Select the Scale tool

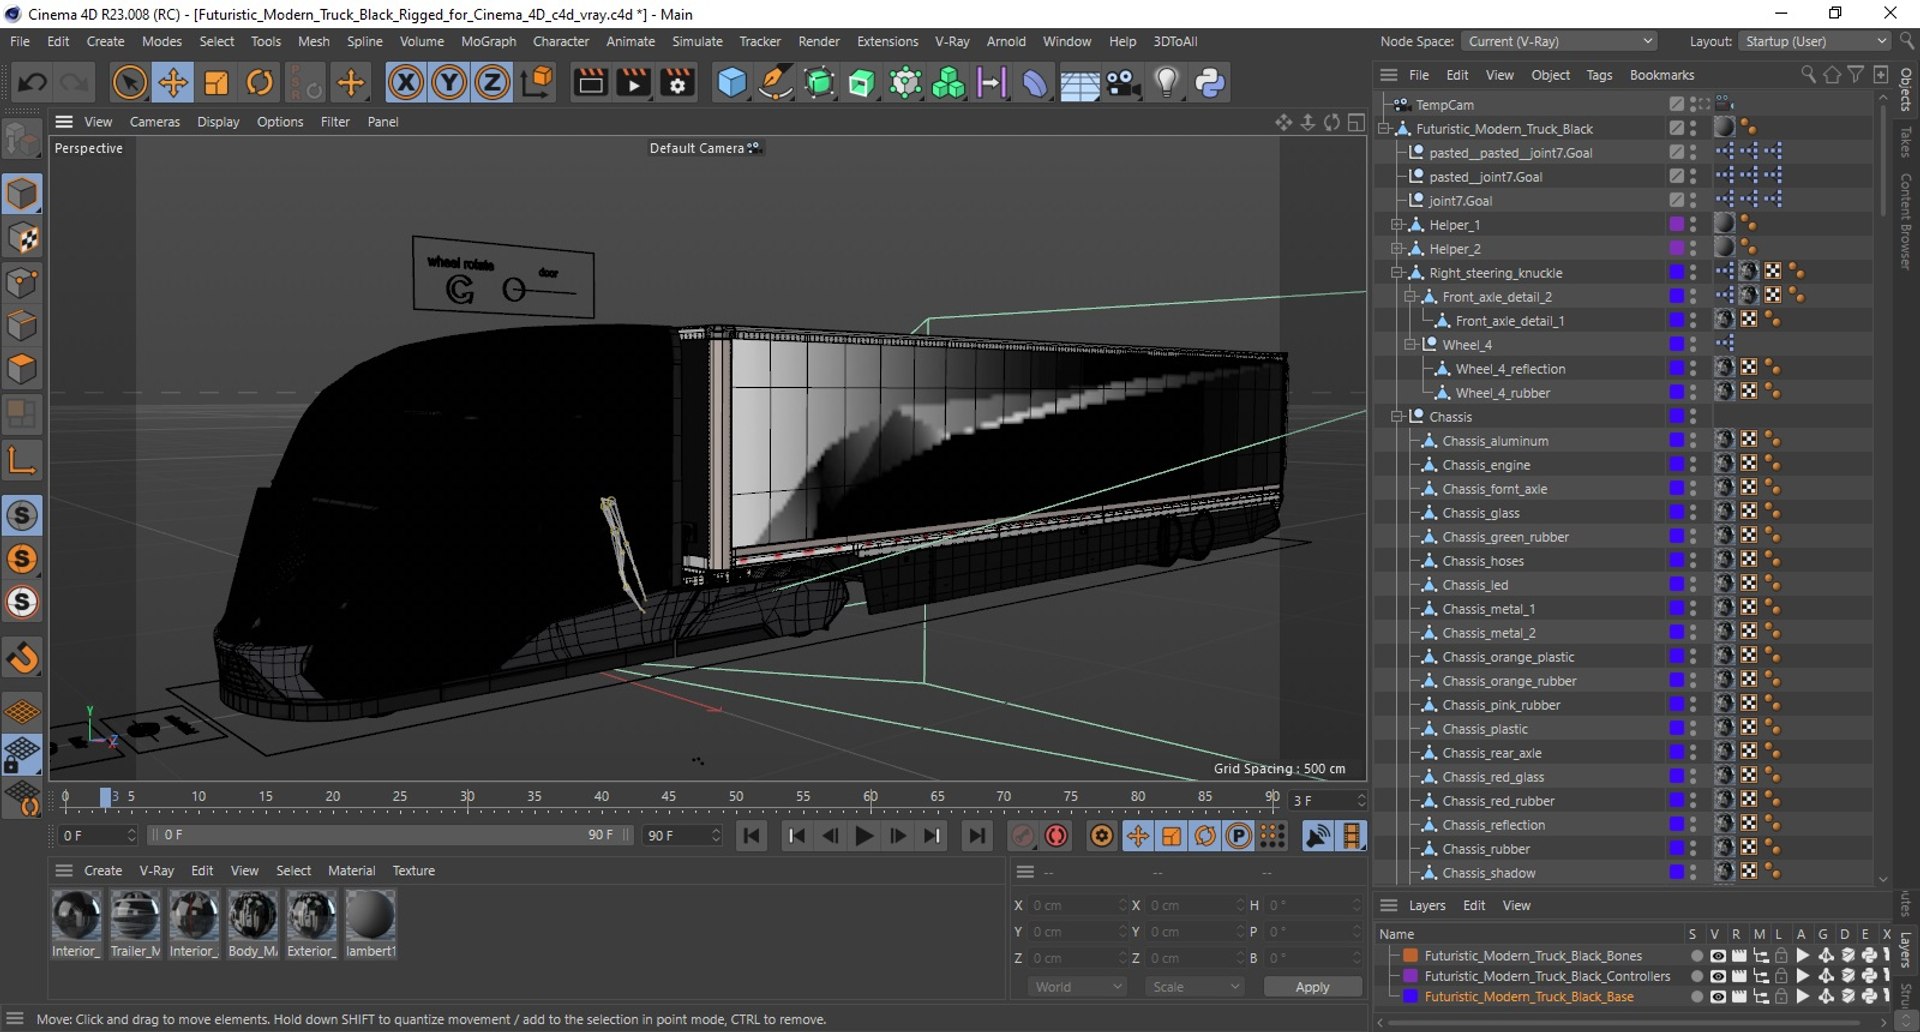216,82
